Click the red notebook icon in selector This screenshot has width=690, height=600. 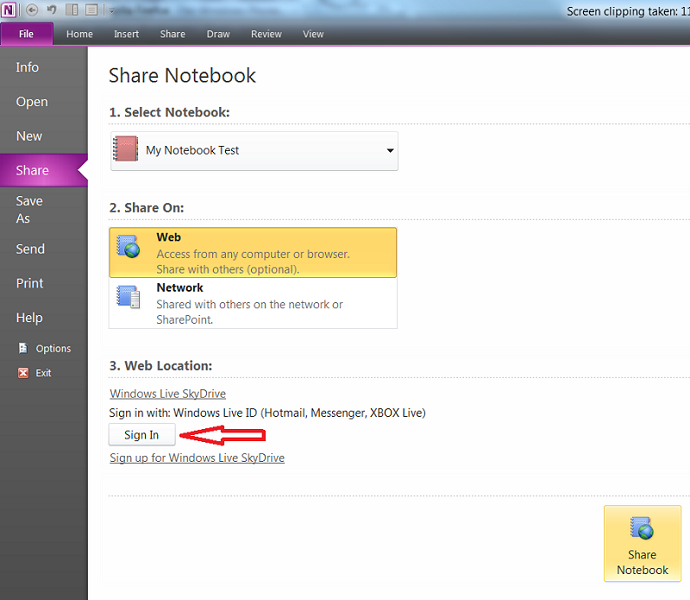[125, 149]
